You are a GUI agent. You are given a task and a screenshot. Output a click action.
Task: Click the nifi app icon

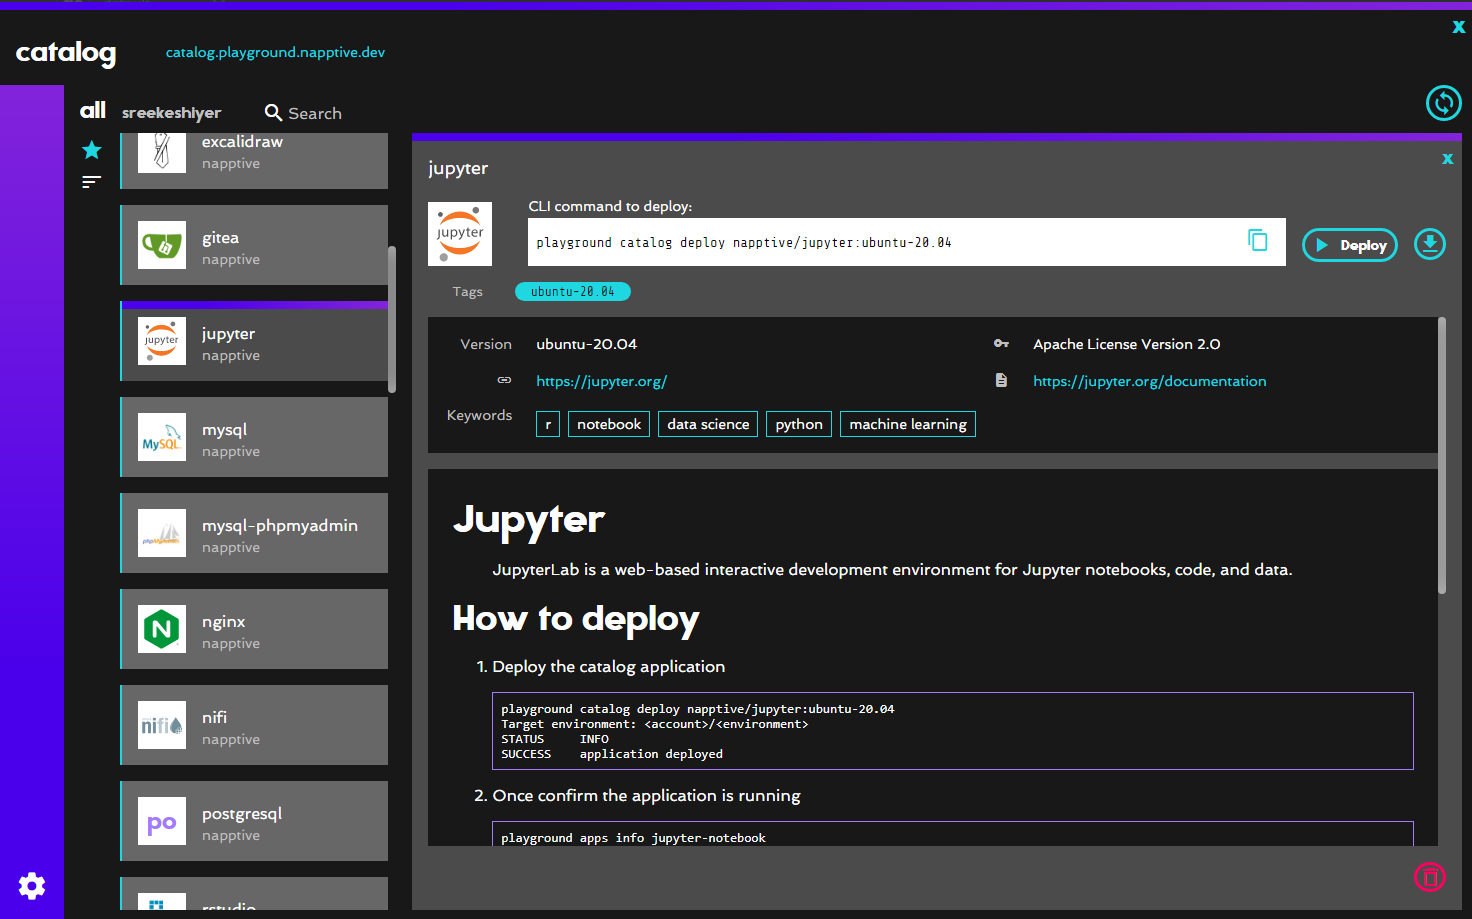[162, 725]
